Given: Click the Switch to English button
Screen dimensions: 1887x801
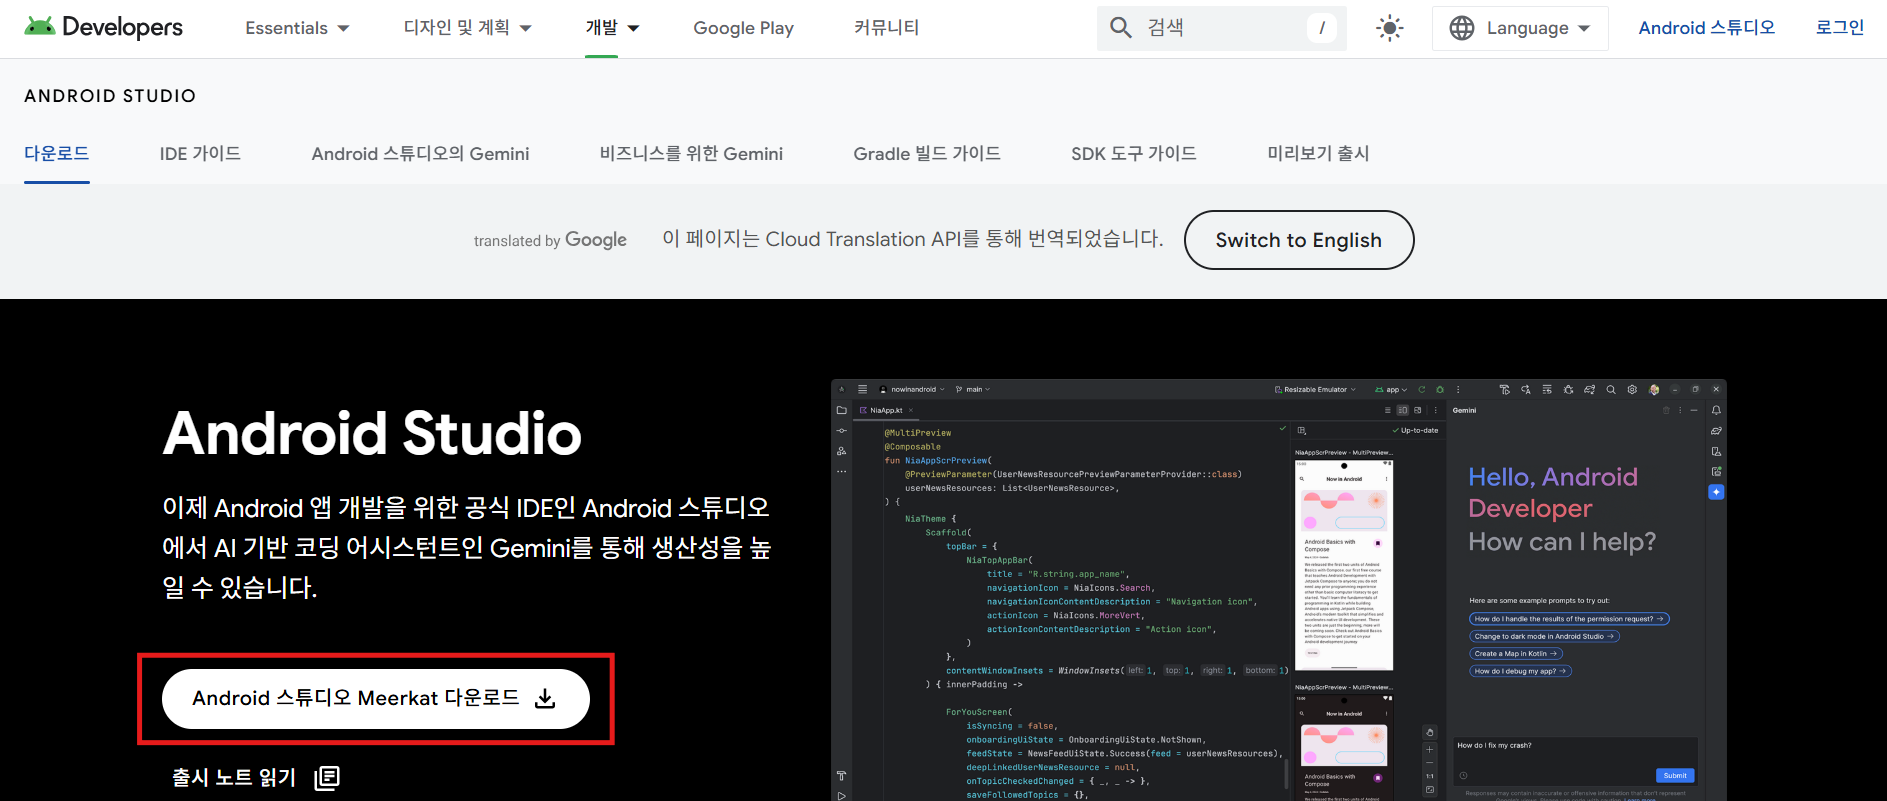Looking at the screenshot, I should tap(1299, 240).
